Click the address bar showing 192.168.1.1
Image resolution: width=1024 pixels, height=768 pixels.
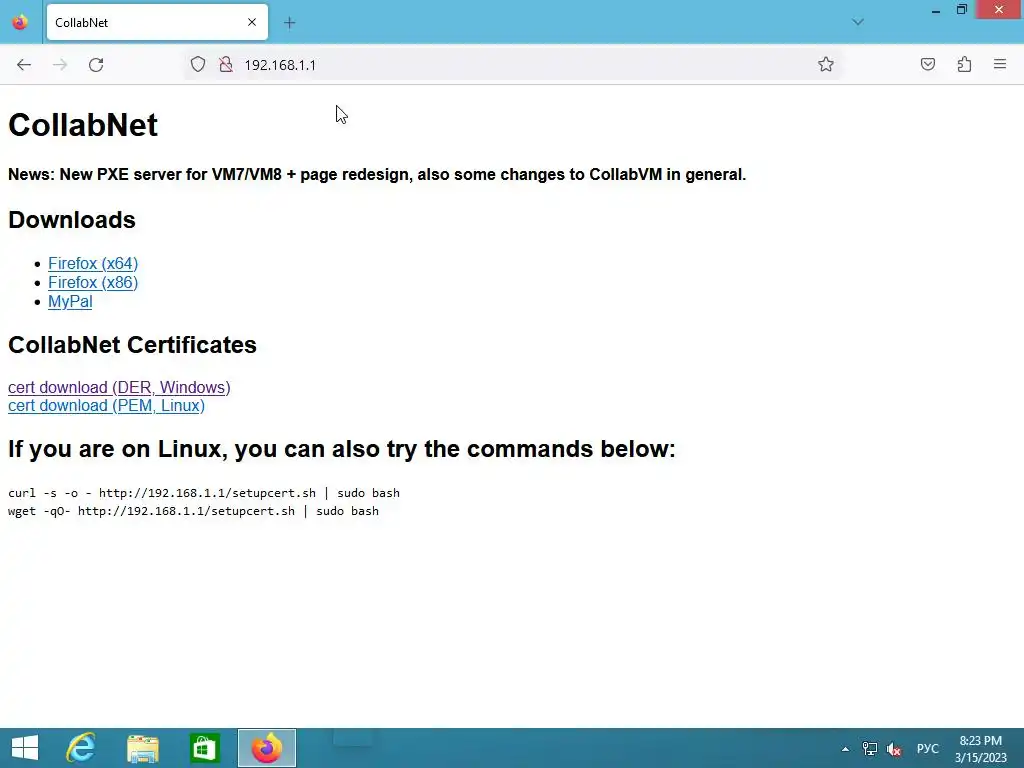click(513, 65)
